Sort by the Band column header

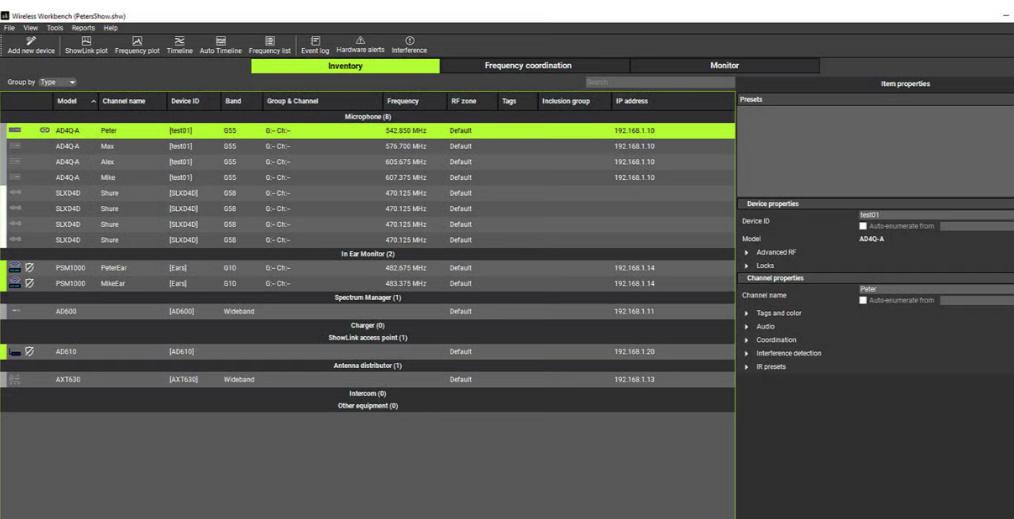pos(241,101)
